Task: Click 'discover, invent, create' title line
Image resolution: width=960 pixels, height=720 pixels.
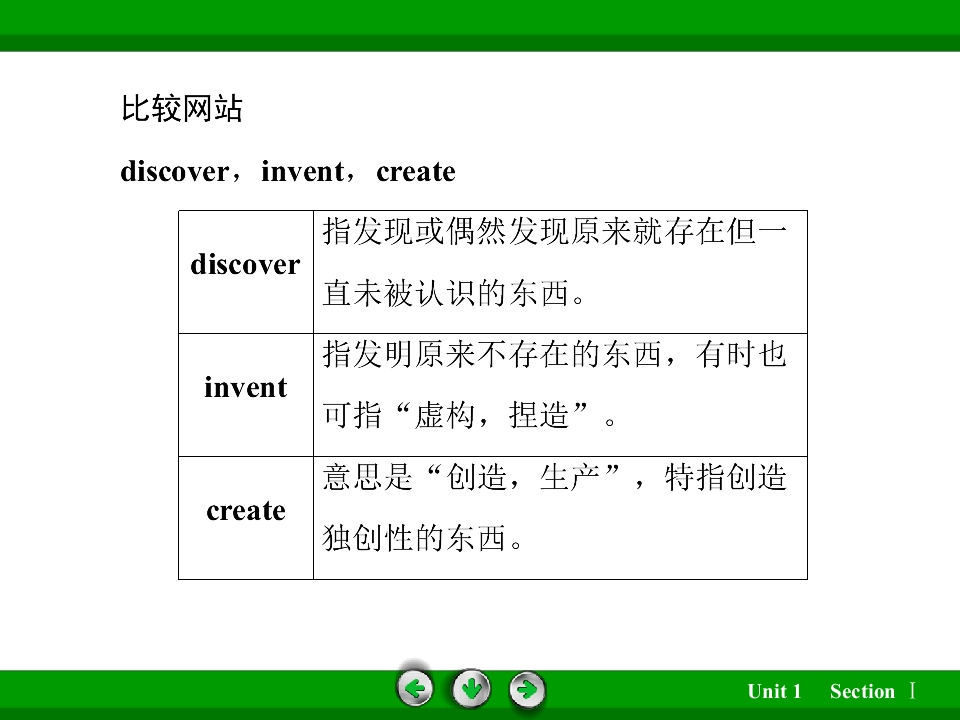Action: pos(288,171)
